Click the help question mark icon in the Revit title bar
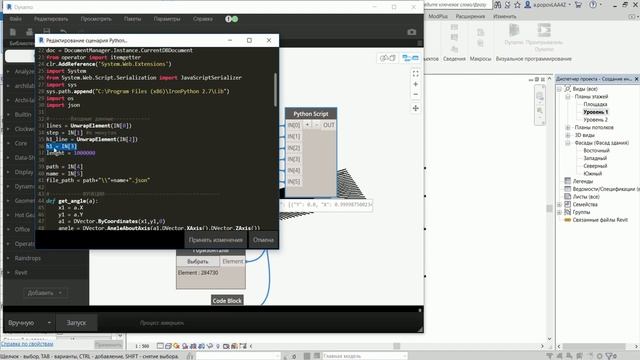The height and width of the screenshot is (360, 640). point(593,5)
